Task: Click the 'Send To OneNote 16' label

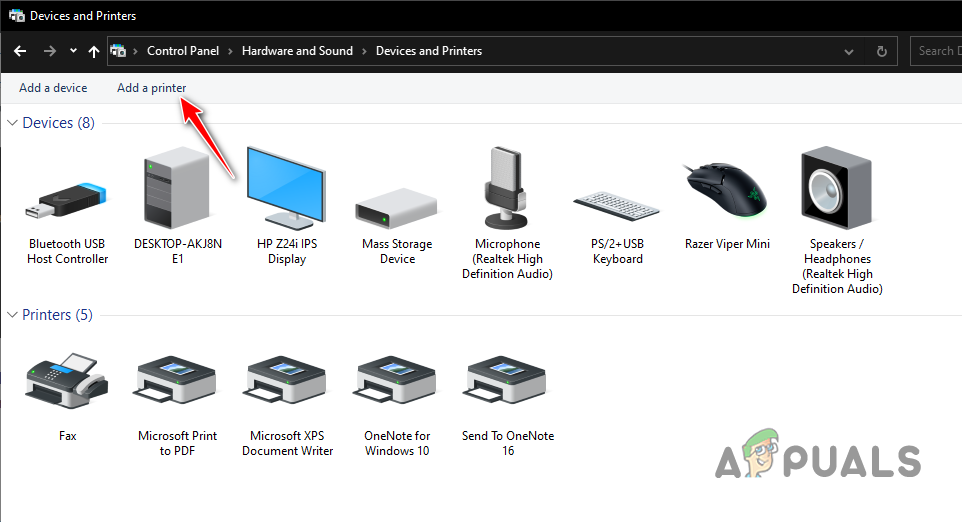Action: pyautogui.click(x=508, y=443)
